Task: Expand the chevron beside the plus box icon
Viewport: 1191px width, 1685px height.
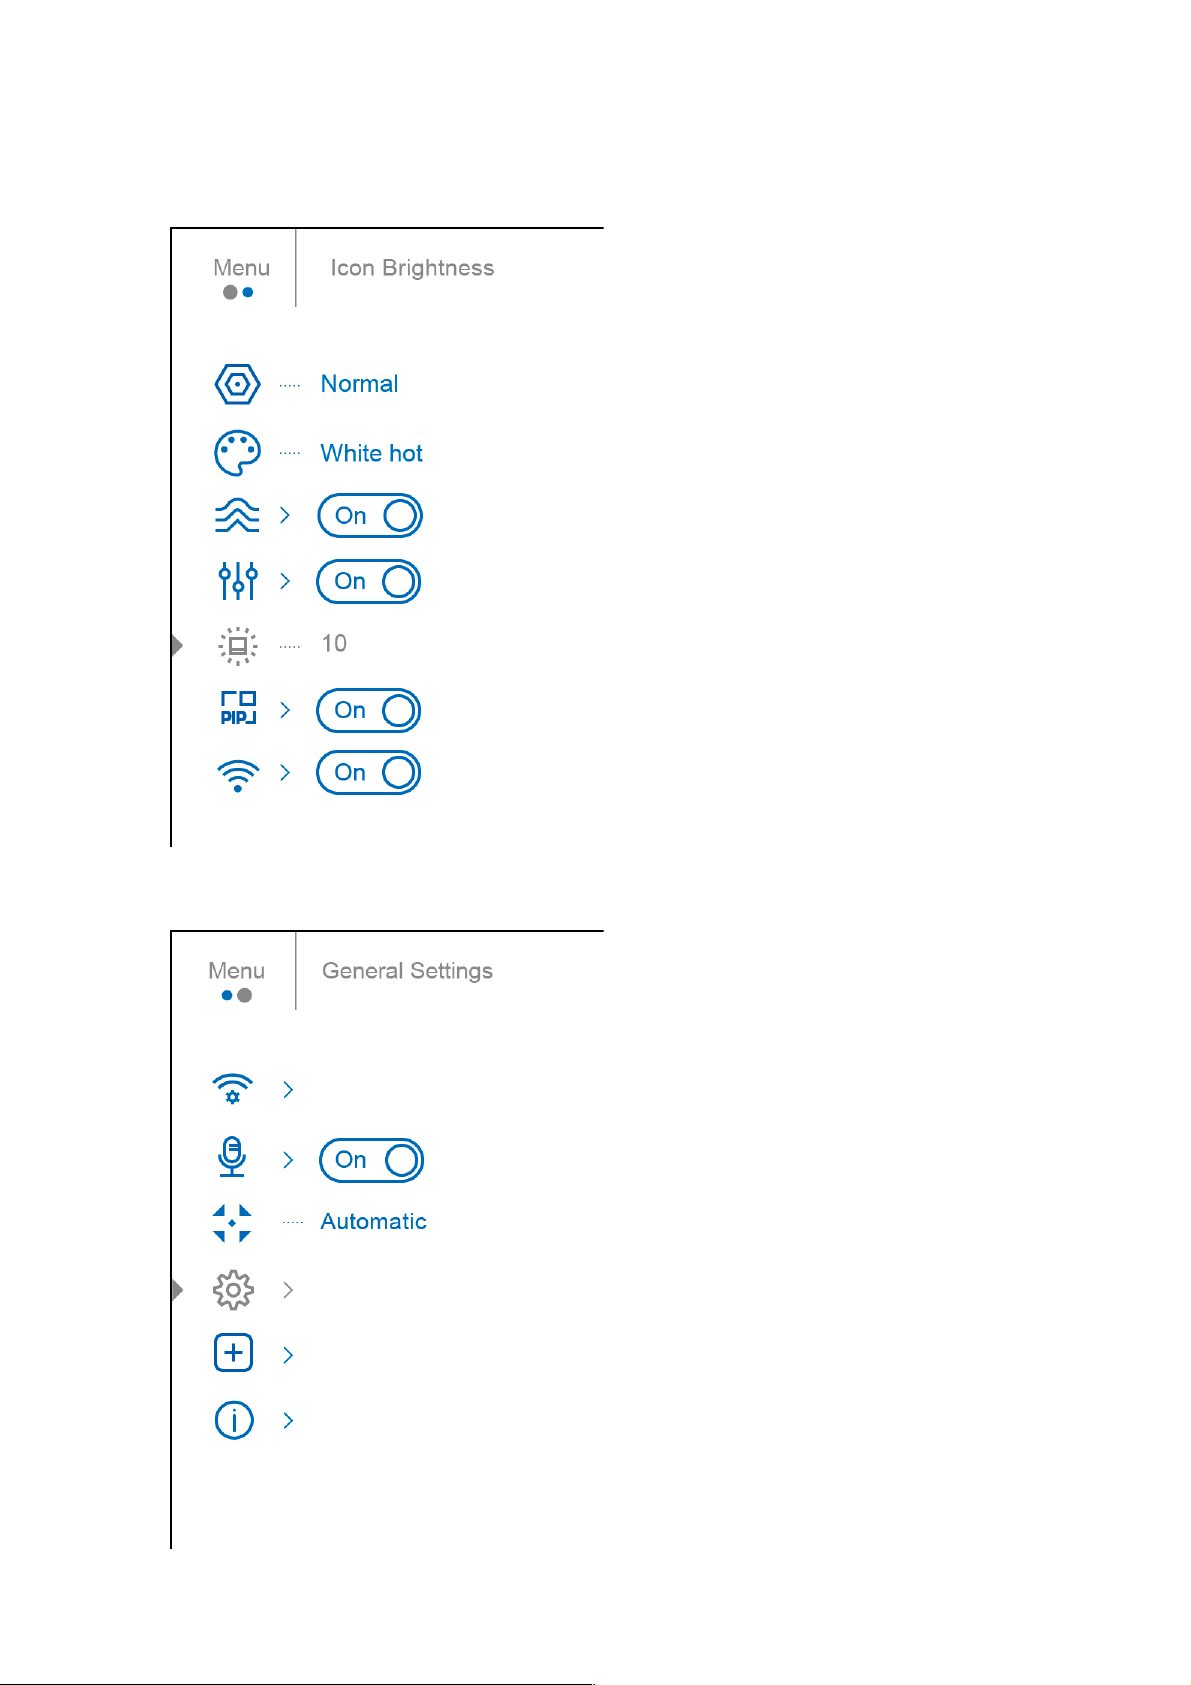Action: click(288, 1355)
